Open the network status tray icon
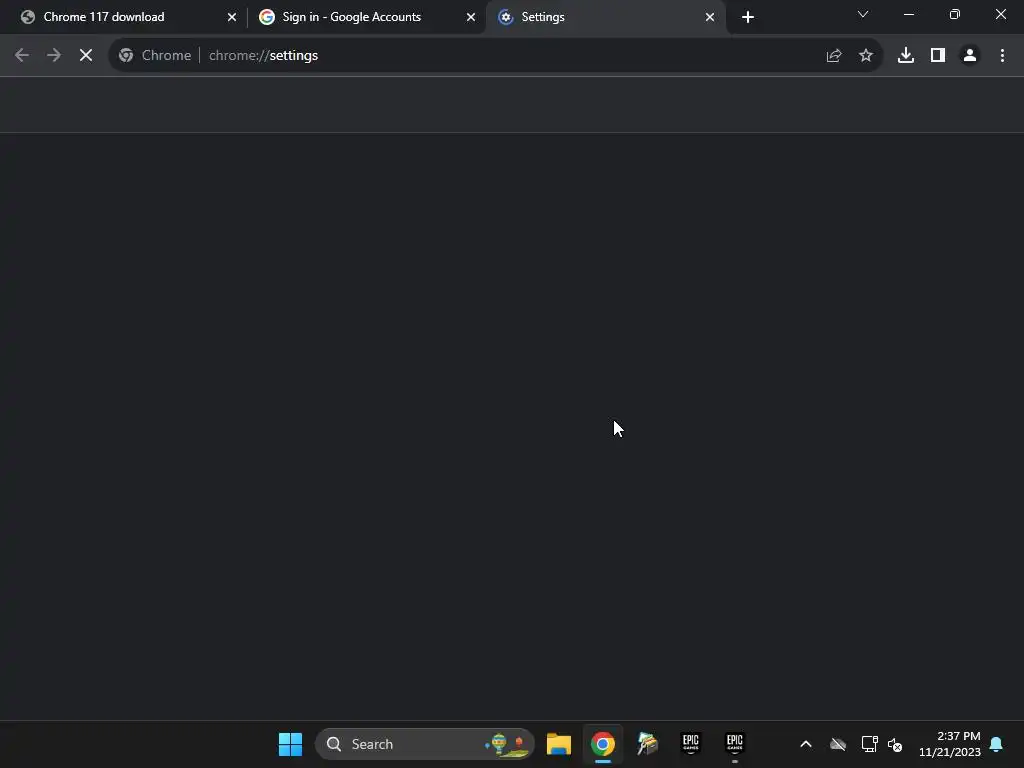The image size is (1024, 768). point(869,744)
